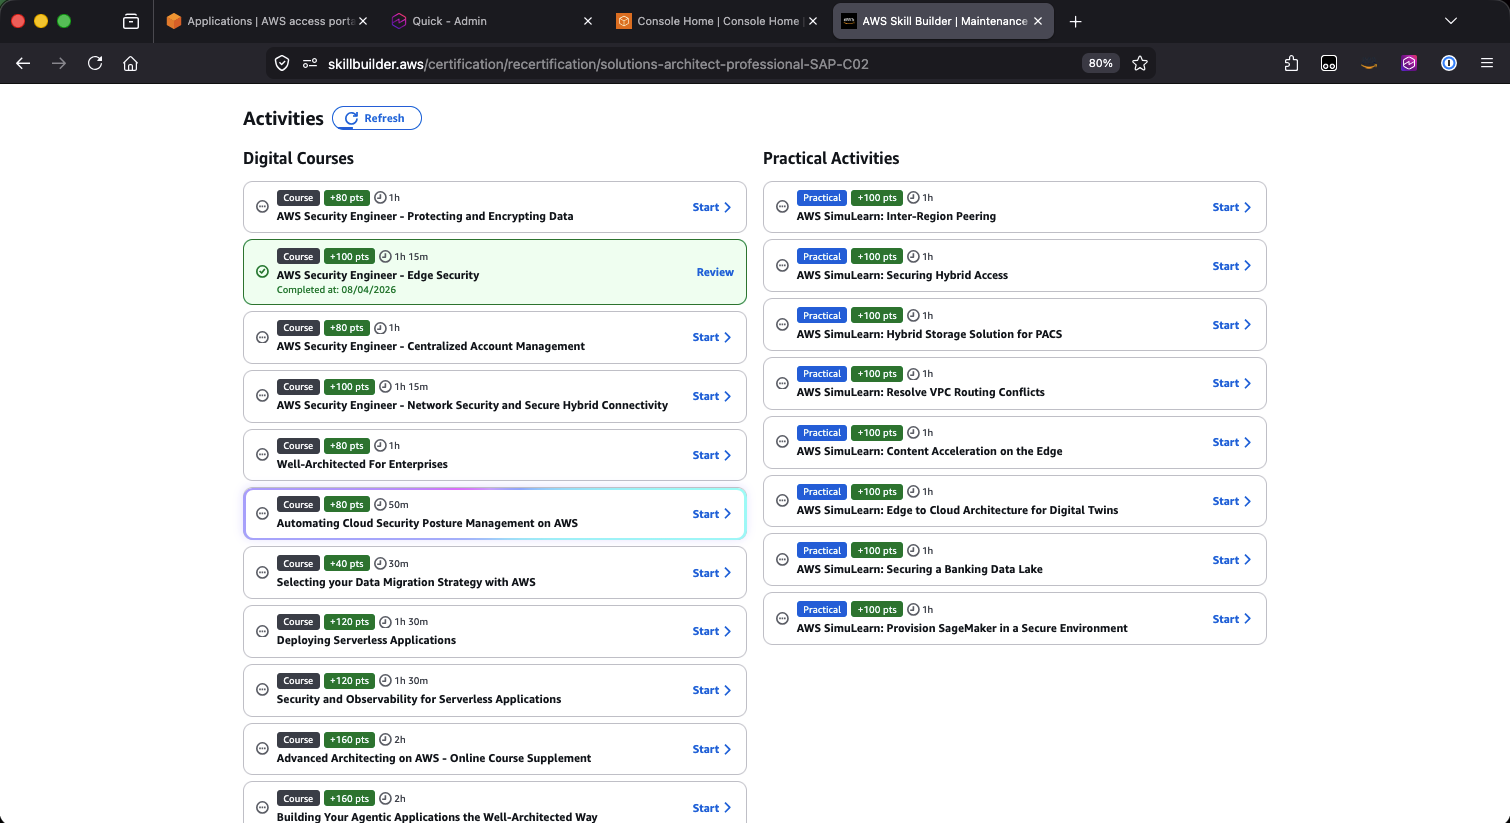Start Automating Cloud Security Posture Management
The width and height of the screenshot is (1510, 823).
(712, 514)
